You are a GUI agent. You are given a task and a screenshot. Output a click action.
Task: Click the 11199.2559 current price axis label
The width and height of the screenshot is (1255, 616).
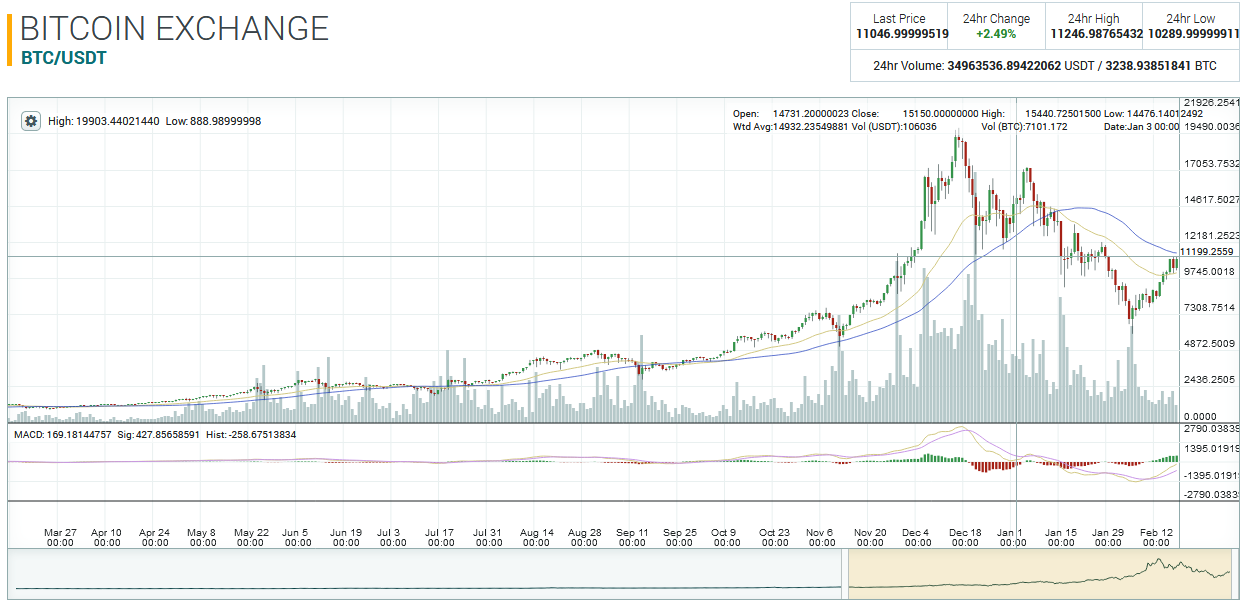point(1209,252)
